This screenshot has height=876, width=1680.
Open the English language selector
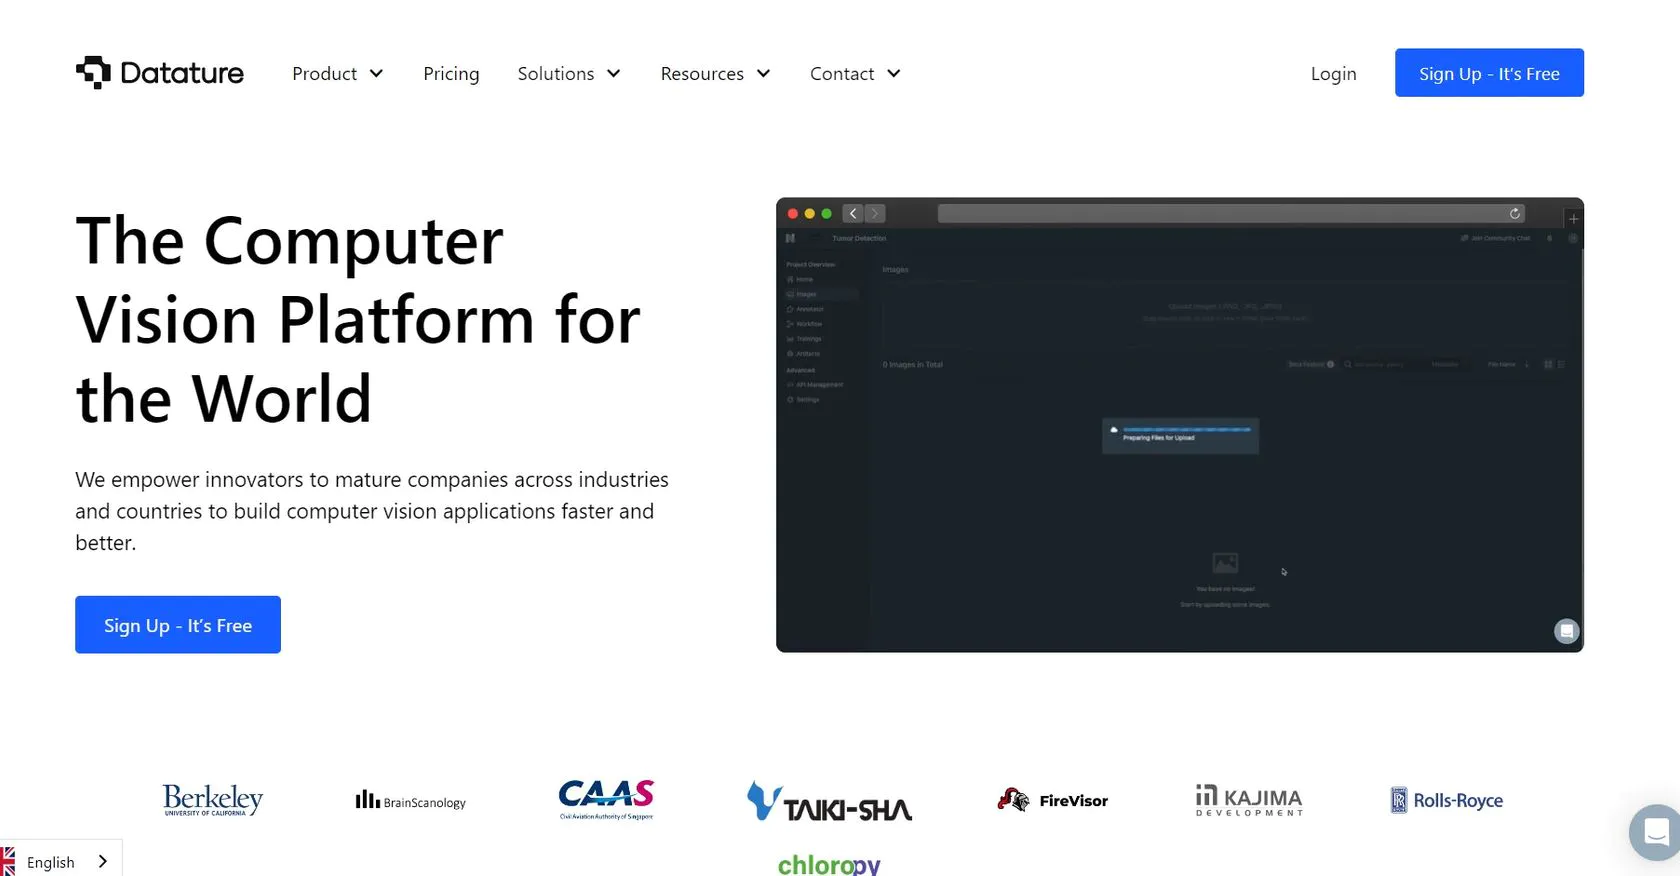(61, 861)
